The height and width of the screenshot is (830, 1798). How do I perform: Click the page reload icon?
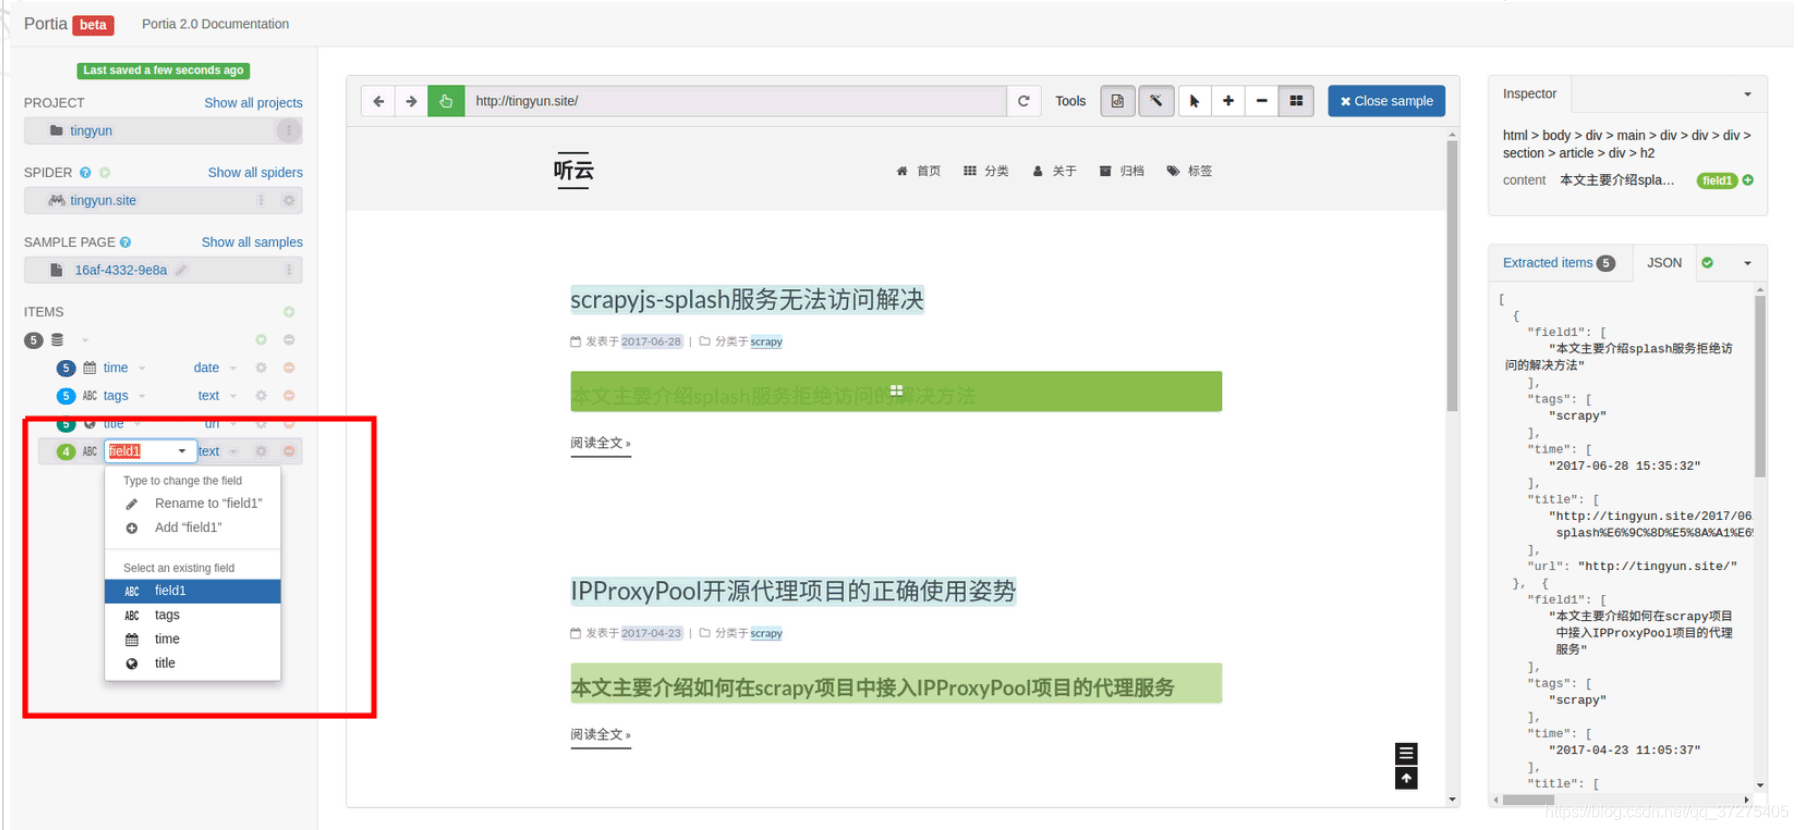[x=1023, y=101]
